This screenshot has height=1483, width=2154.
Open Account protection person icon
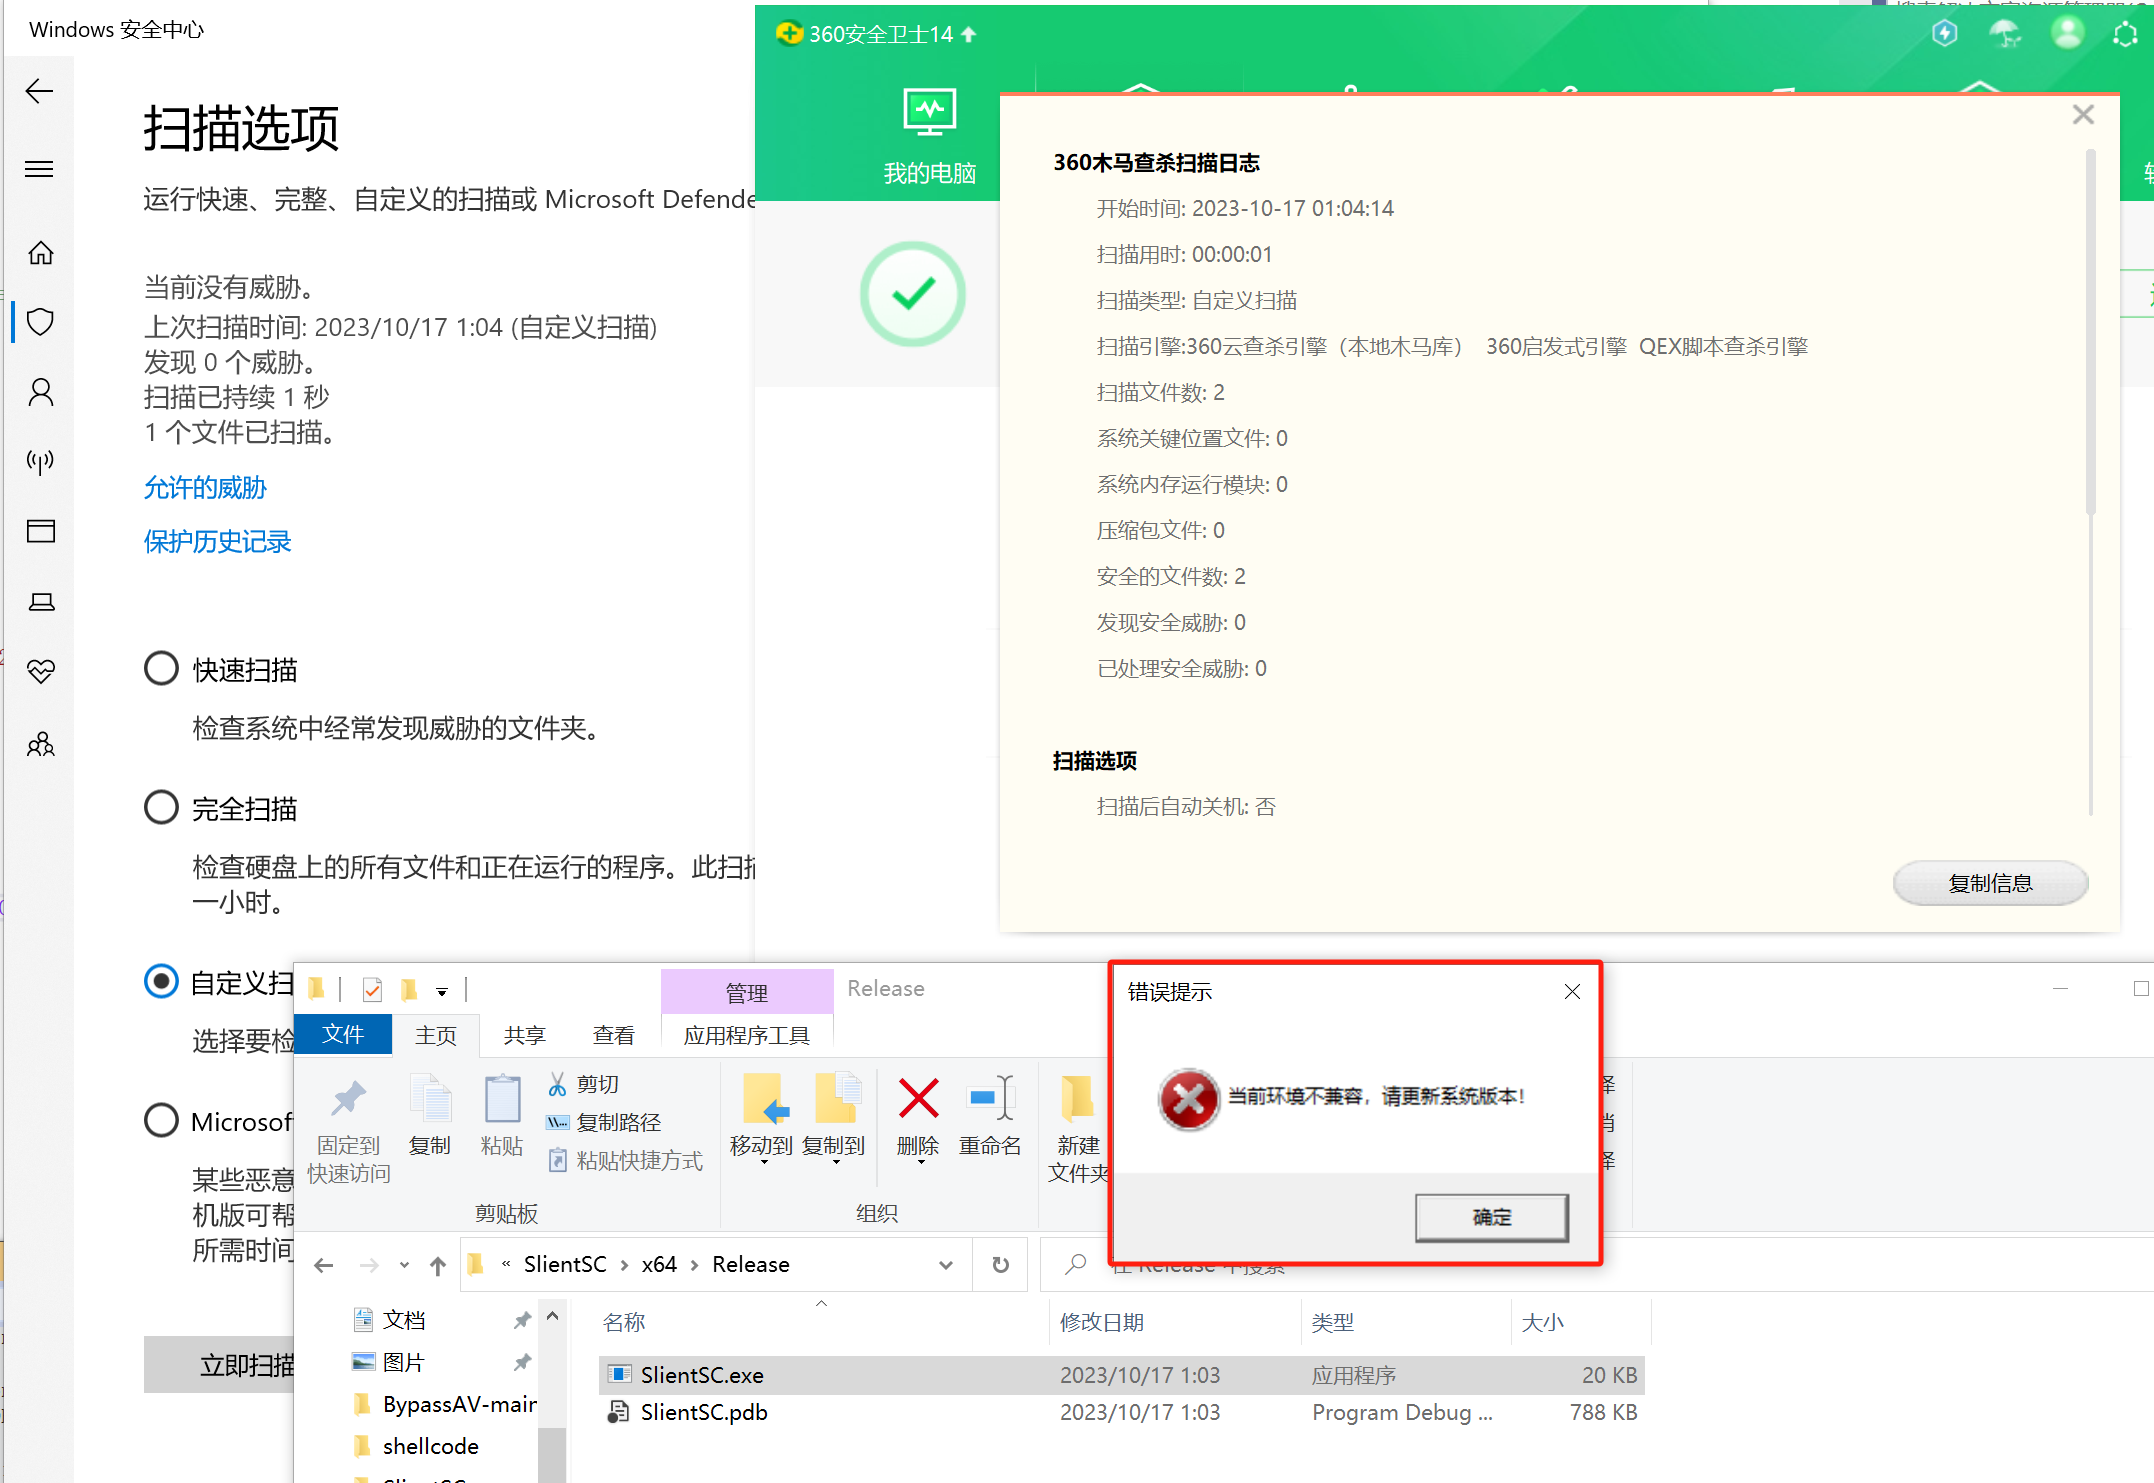coord(40,391)
